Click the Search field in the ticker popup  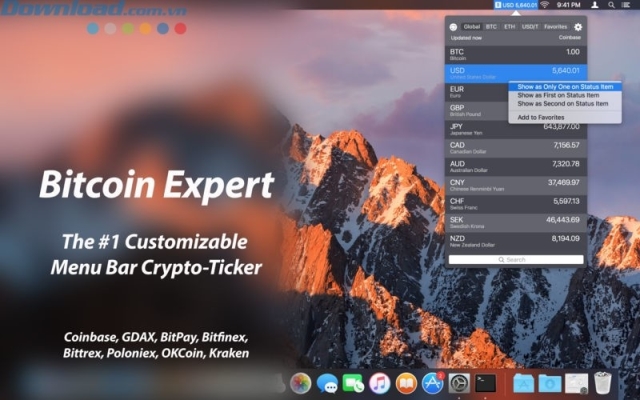coord(516,260)
